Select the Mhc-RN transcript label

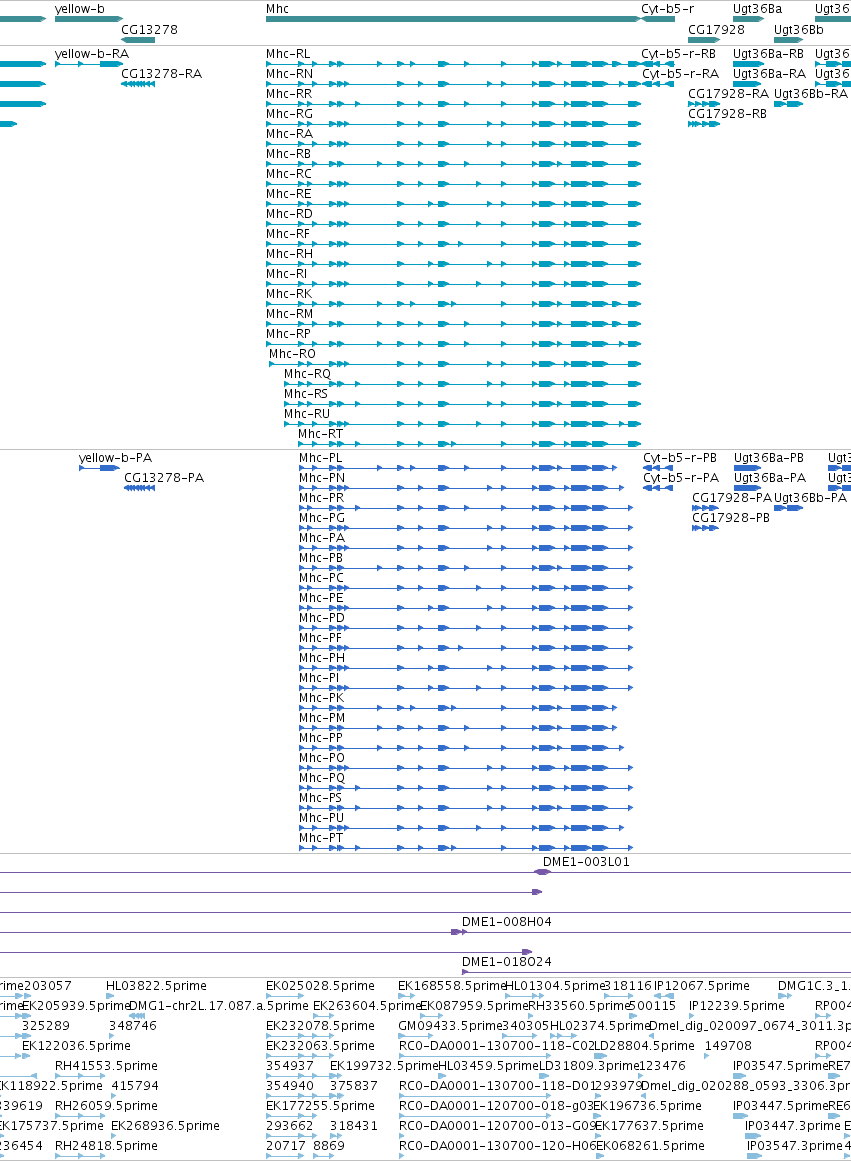point(289,74)
